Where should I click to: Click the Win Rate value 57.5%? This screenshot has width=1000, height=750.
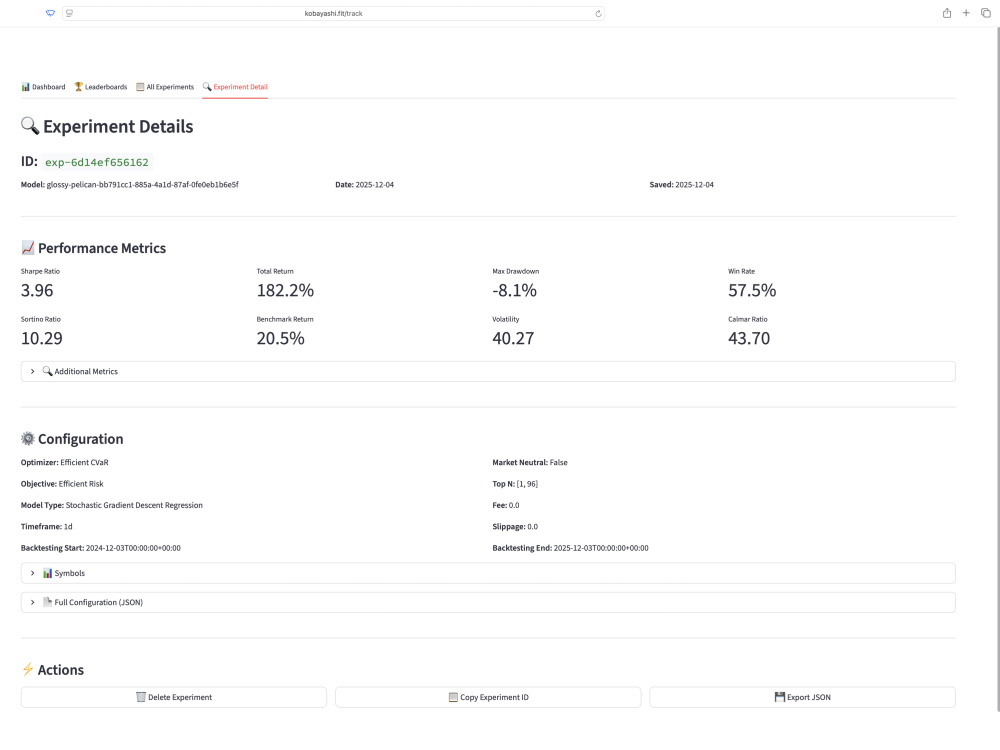[752, 290]
